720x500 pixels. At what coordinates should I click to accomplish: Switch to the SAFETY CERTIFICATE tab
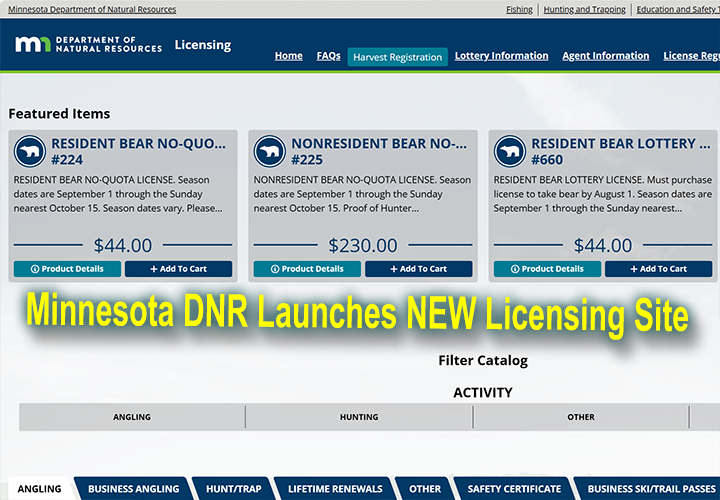point(514,489)
